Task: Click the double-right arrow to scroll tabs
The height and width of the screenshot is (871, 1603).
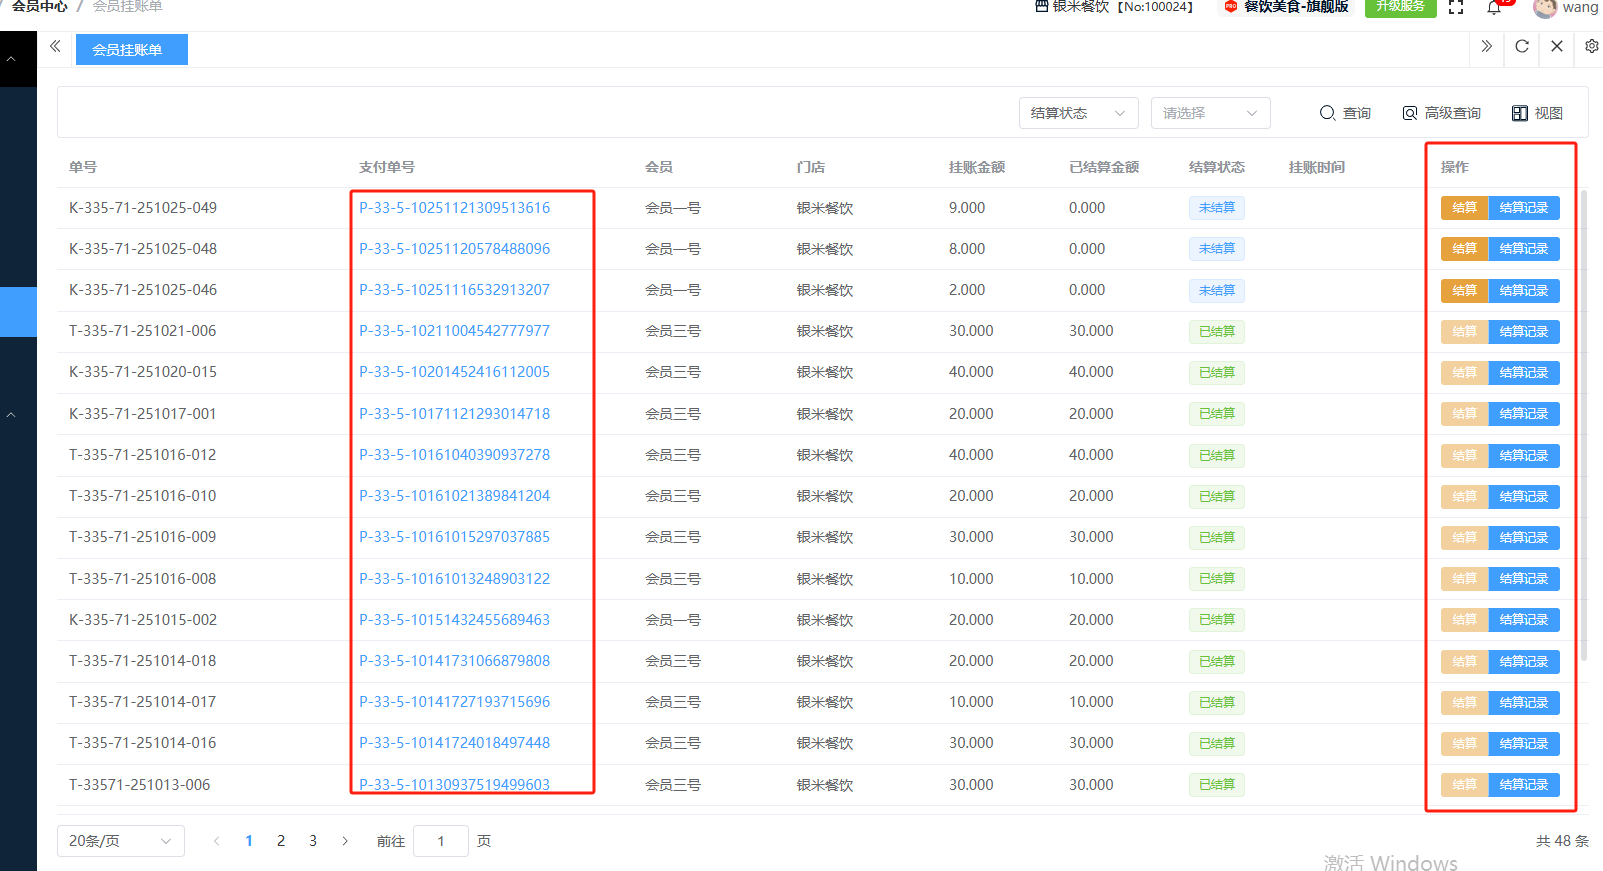Action: [1487, 46]
